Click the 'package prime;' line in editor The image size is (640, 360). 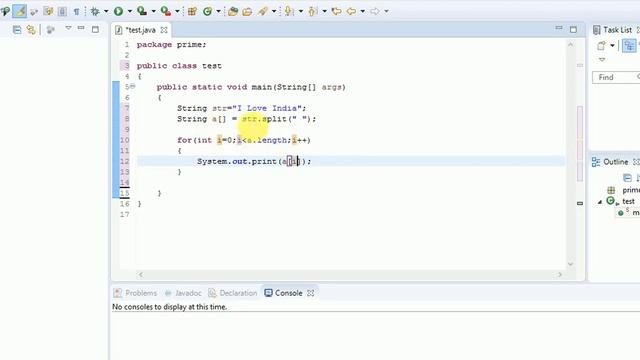pos(171,44)
